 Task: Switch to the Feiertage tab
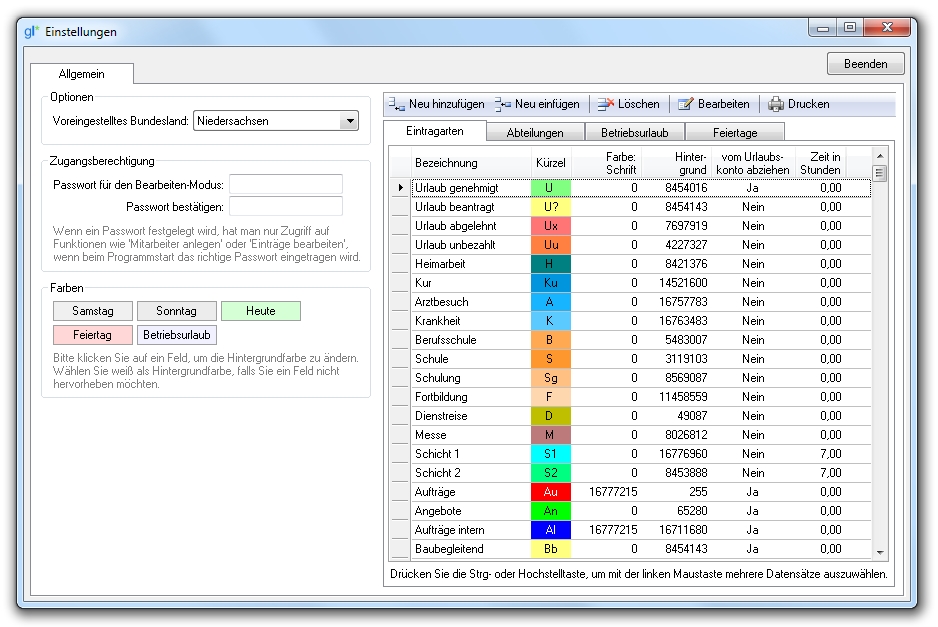coord(734,132)
